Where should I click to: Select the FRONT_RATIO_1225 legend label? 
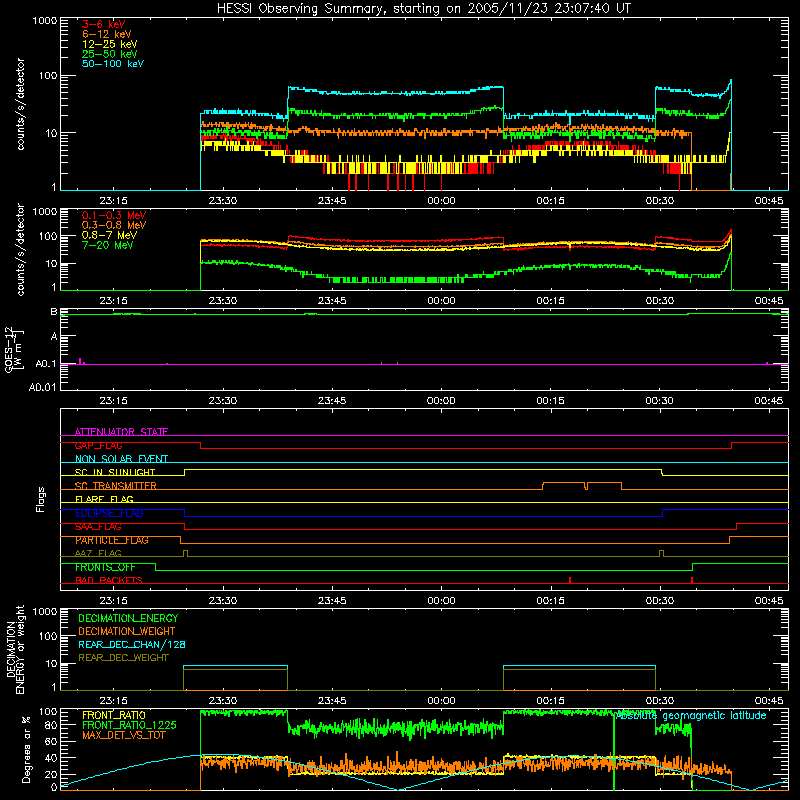pos(129,725)
